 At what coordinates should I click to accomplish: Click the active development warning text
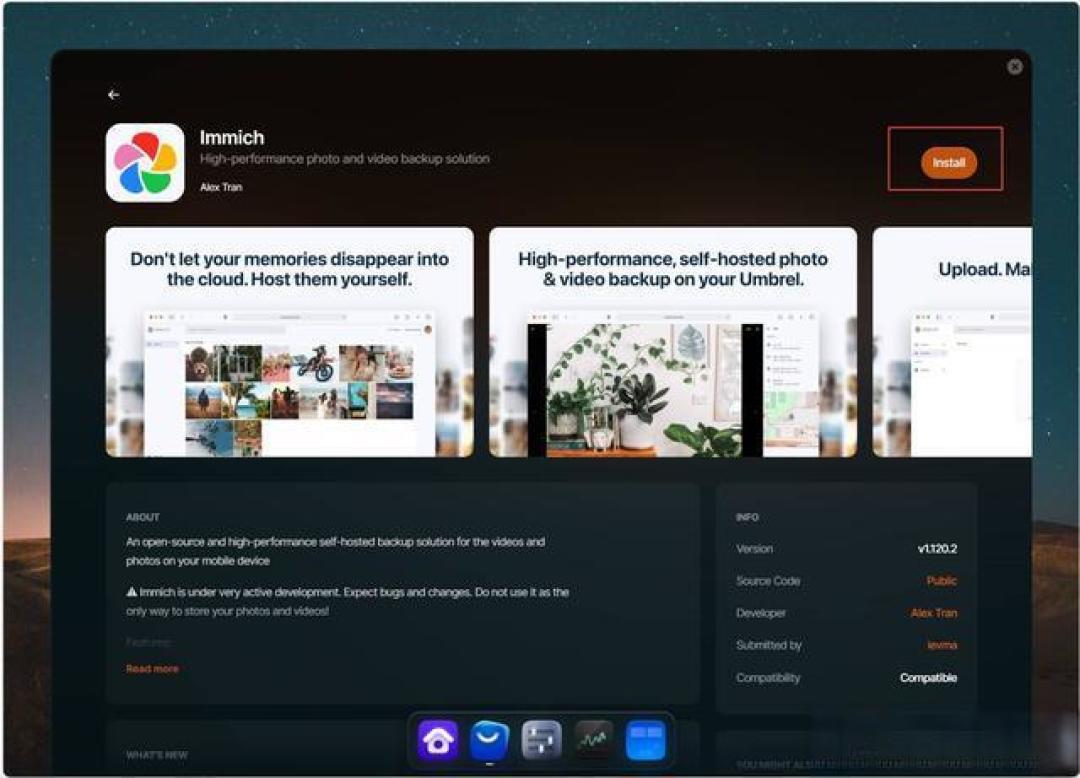point(348,601)
